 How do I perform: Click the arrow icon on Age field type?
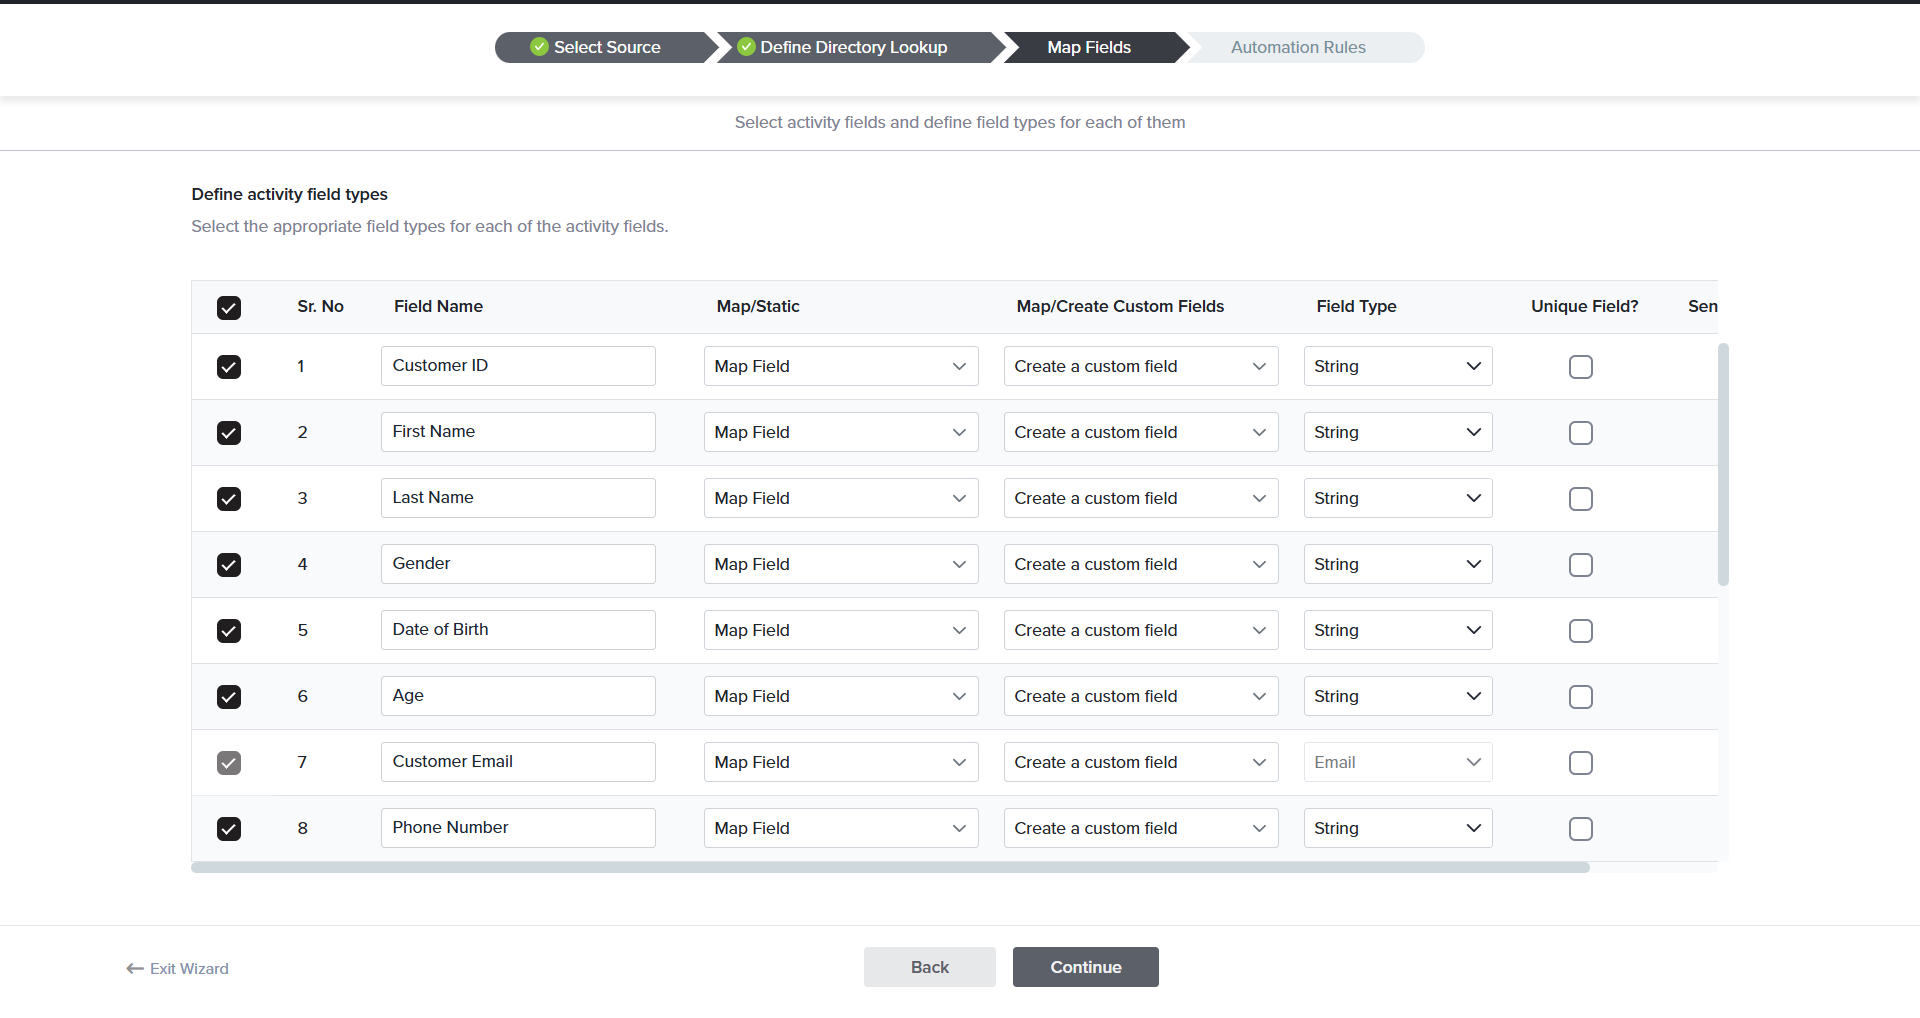click(1473, 697)
